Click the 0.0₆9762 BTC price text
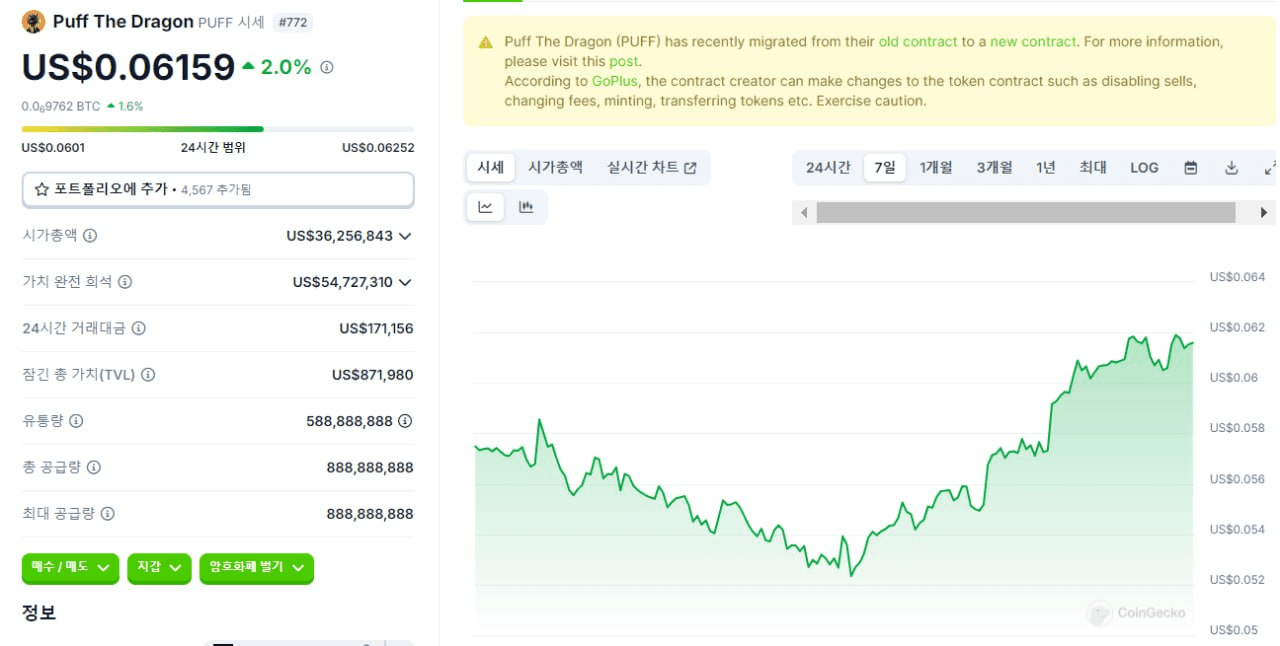The width and height of the screenshot is (1280, 646). point(61,106)
